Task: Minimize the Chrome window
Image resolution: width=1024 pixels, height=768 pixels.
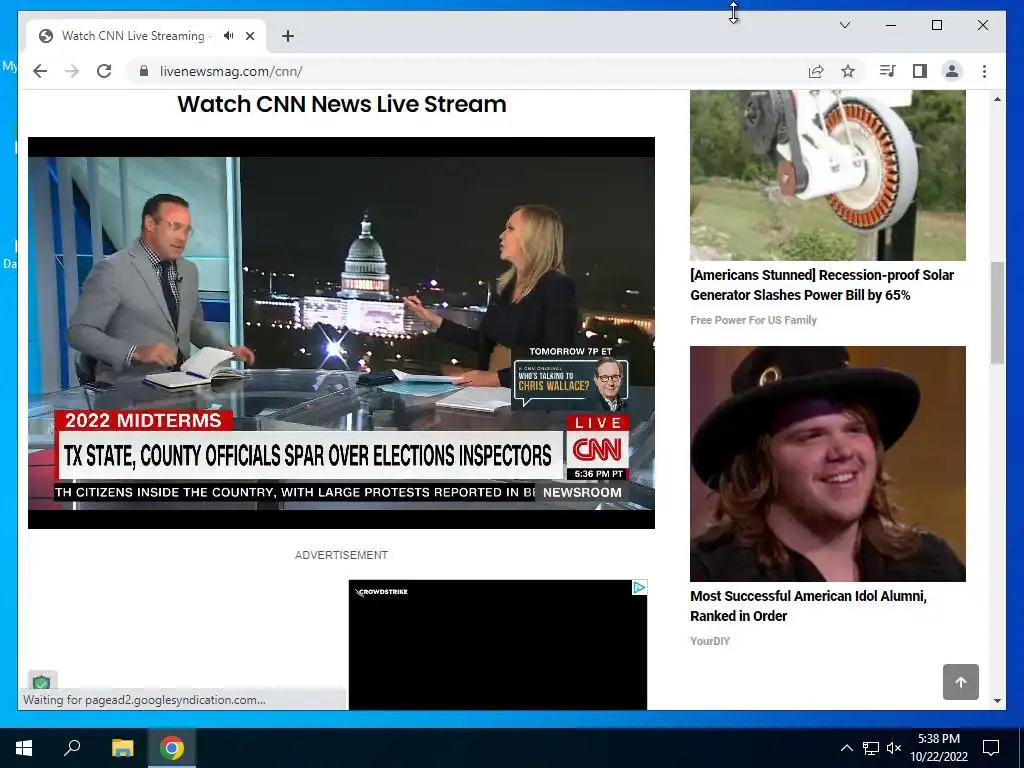Action: [x=891, y=25]
